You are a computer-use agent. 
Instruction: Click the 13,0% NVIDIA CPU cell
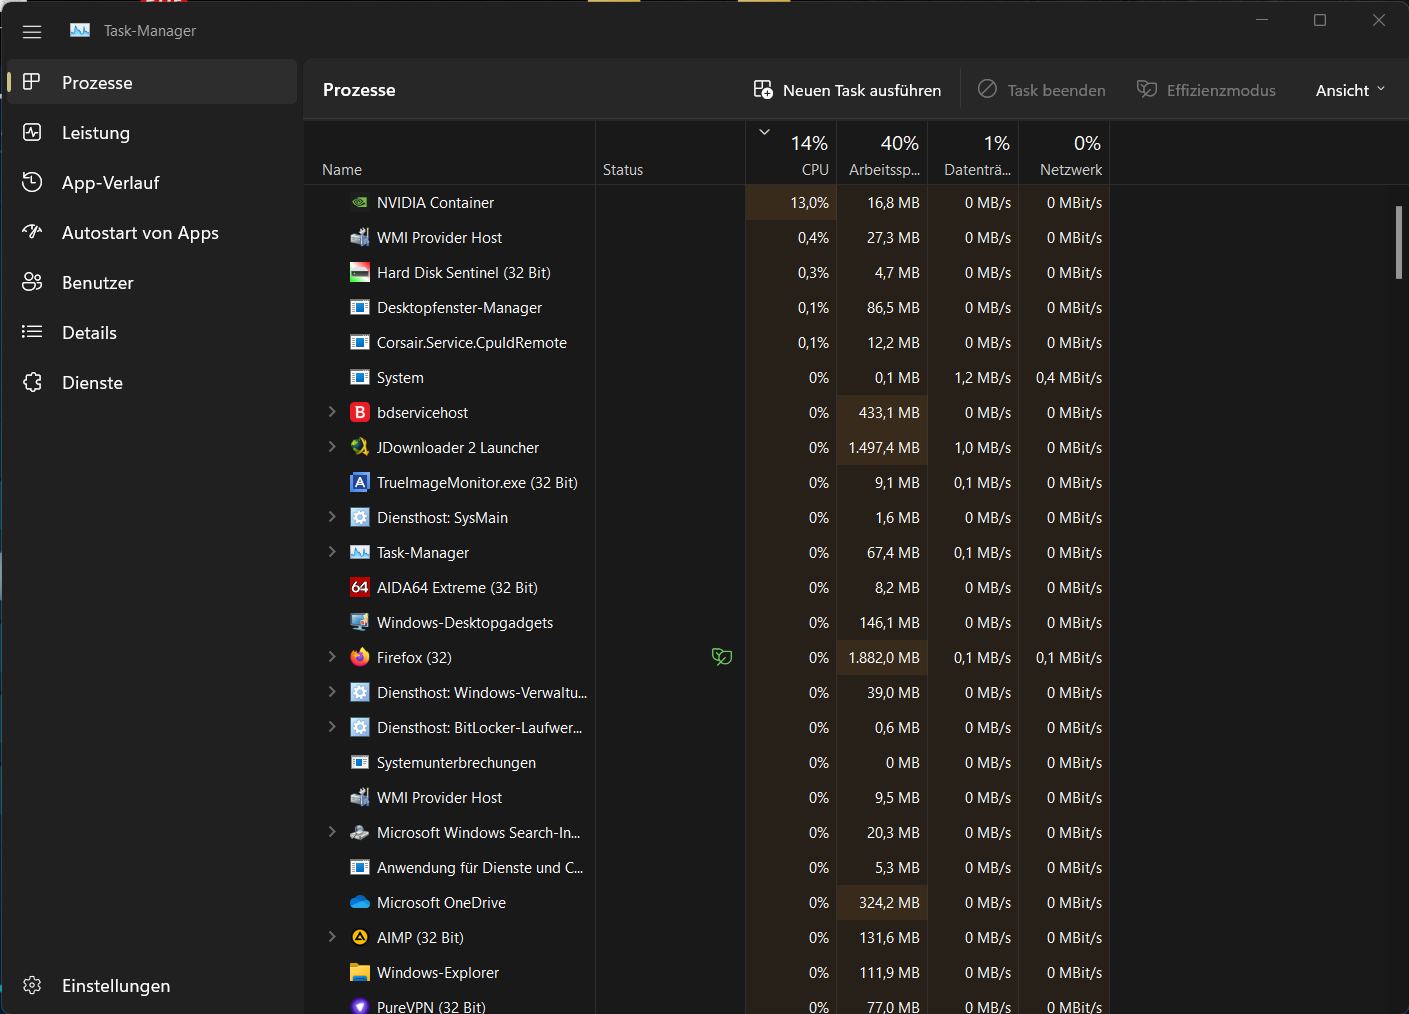point(791,202)
